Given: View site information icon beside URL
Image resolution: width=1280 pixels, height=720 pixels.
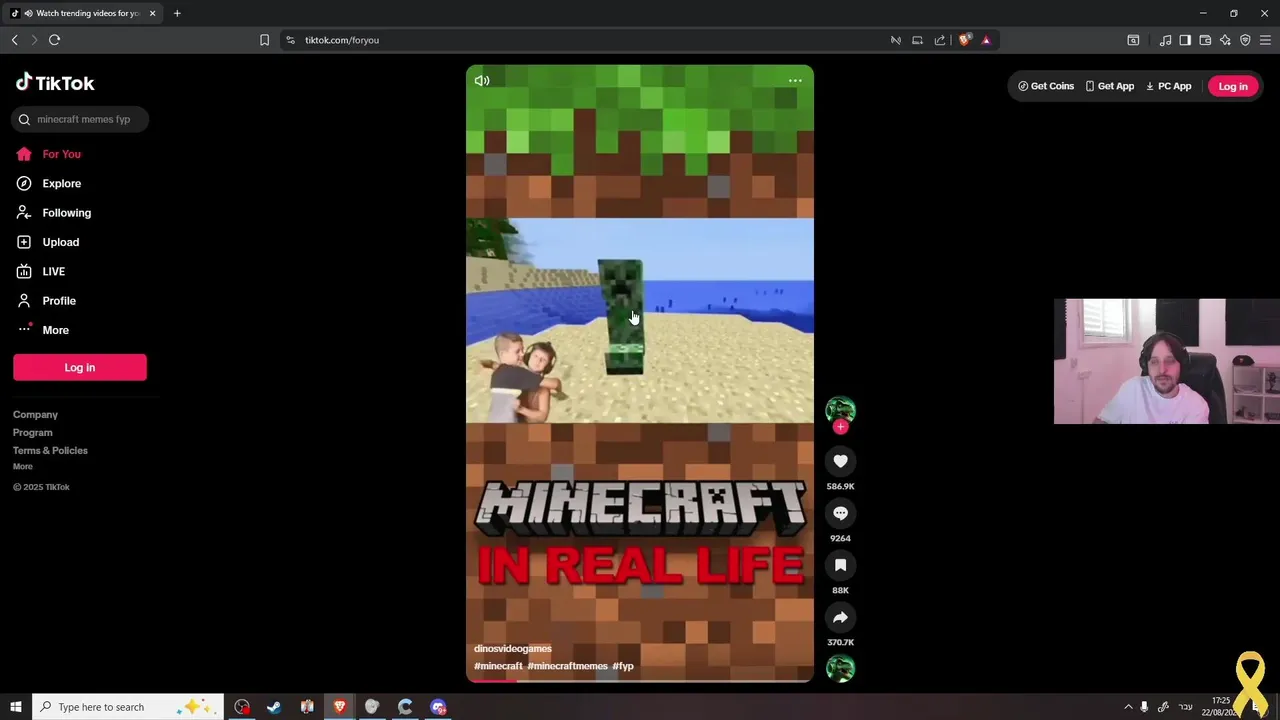Looking at the screenshot, I should pyautogui.click(x=290, y=40).
